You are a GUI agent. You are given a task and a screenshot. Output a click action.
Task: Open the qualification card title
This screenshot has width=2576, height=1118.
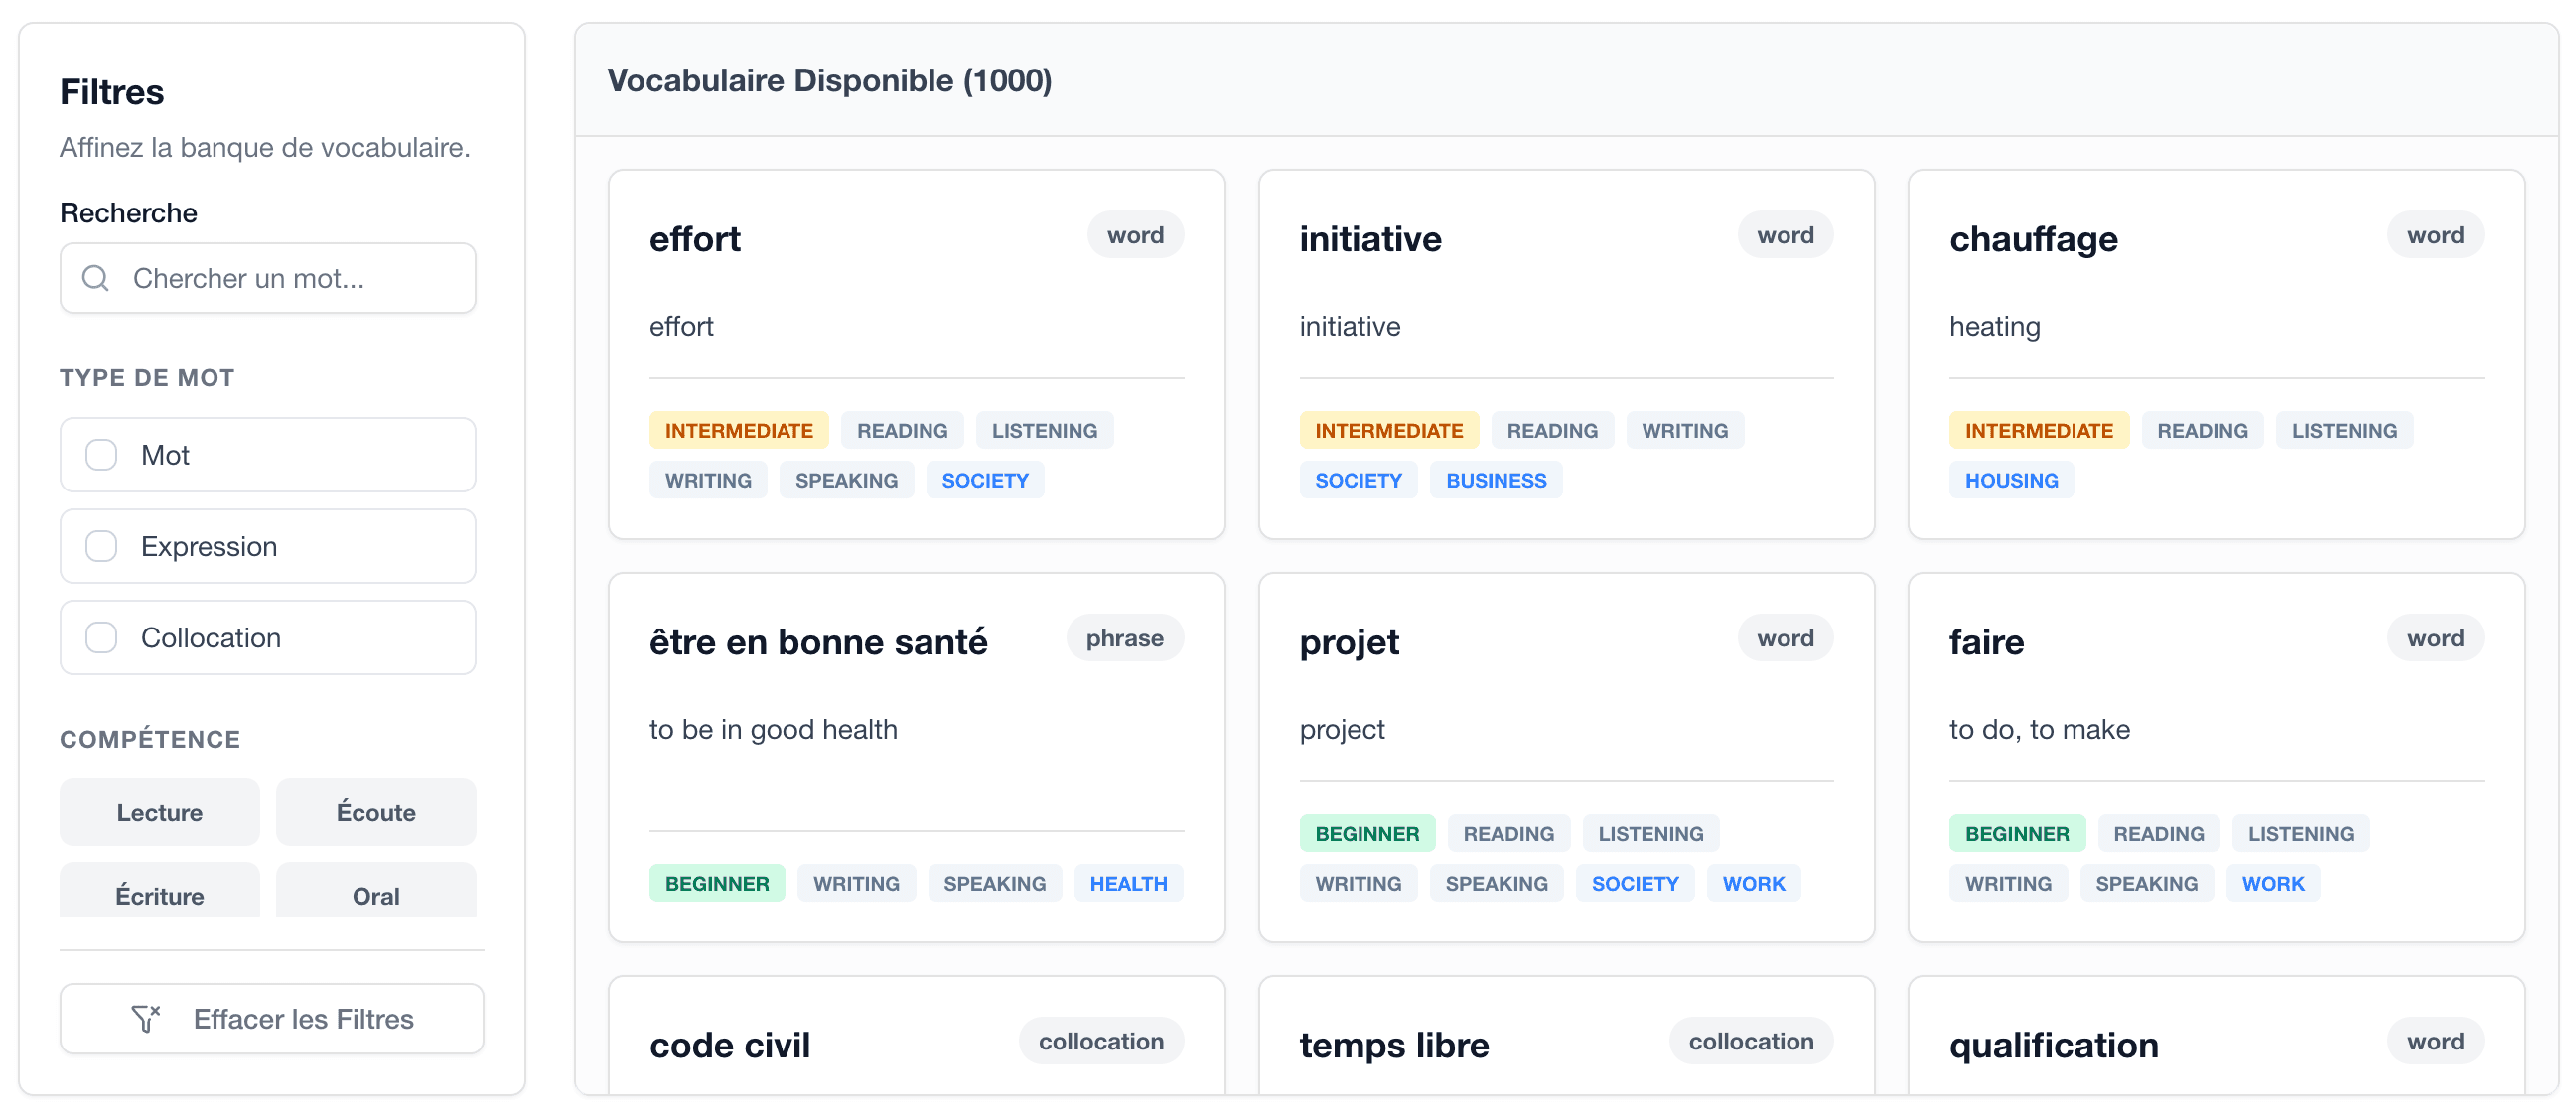pyautogui.click(x=2054, y=1045)
